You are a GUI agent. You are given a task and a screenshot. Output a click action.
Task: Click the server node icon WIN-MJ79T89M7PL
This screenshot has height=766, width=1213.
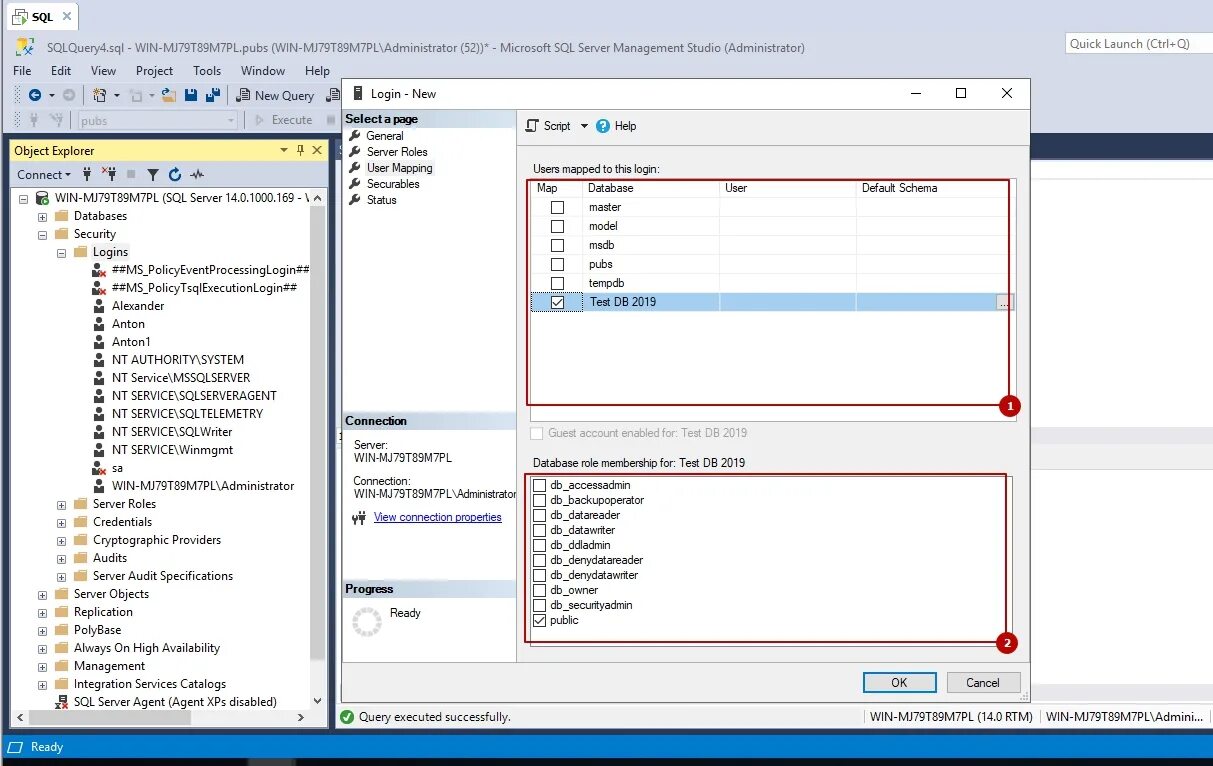click(42, 198)
